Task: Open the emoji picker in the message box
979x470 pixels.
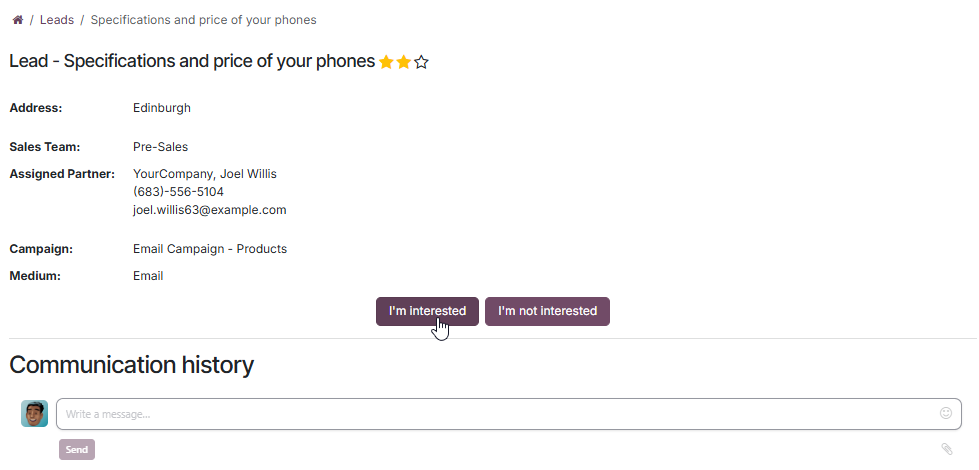Action: click(x=946, y=413)
